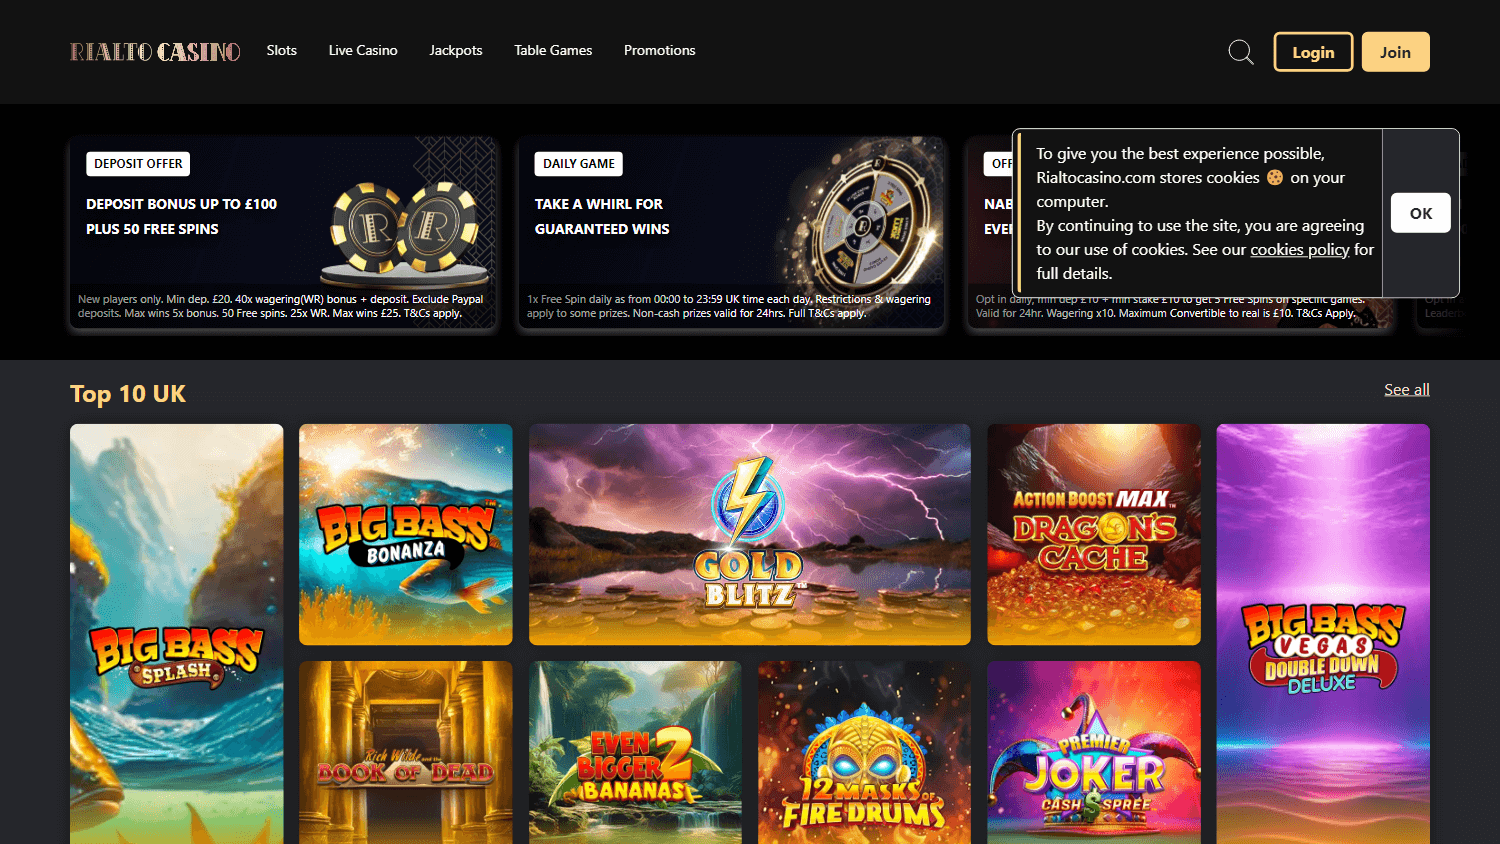
Task: Click the casino chips image on deposit offer
Action: (405, 234)
